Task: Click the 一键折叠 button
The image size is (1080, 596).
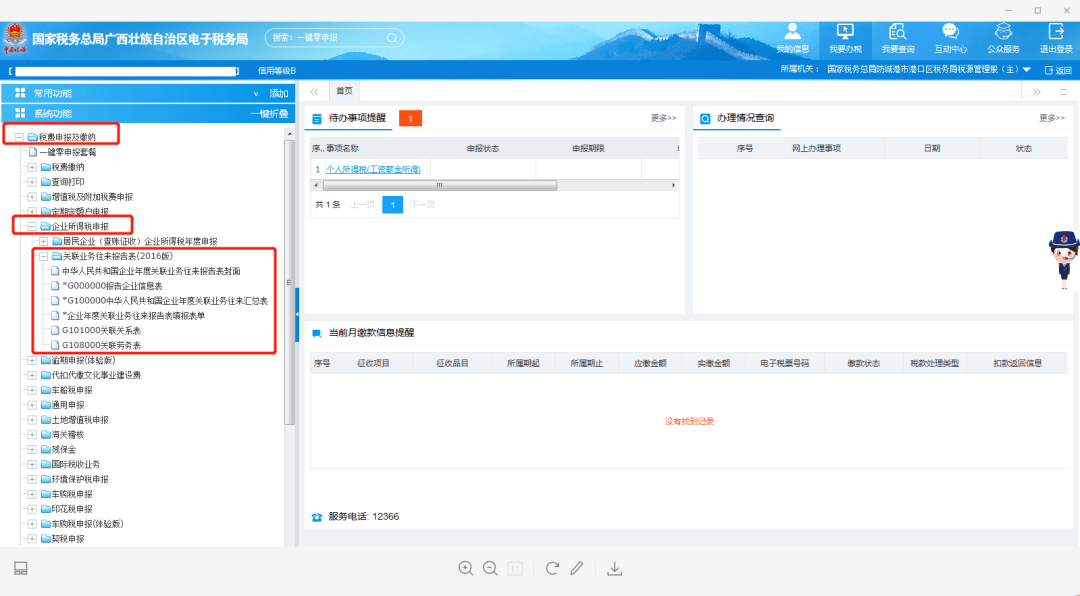Action: point(269,113)
